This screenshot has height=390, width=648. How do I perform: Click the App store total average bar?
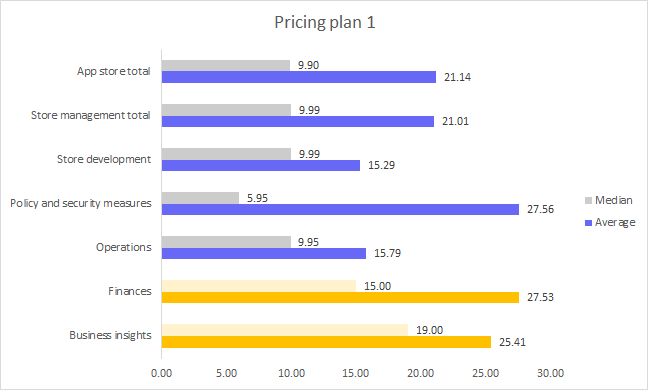click(x=299, y=77)
